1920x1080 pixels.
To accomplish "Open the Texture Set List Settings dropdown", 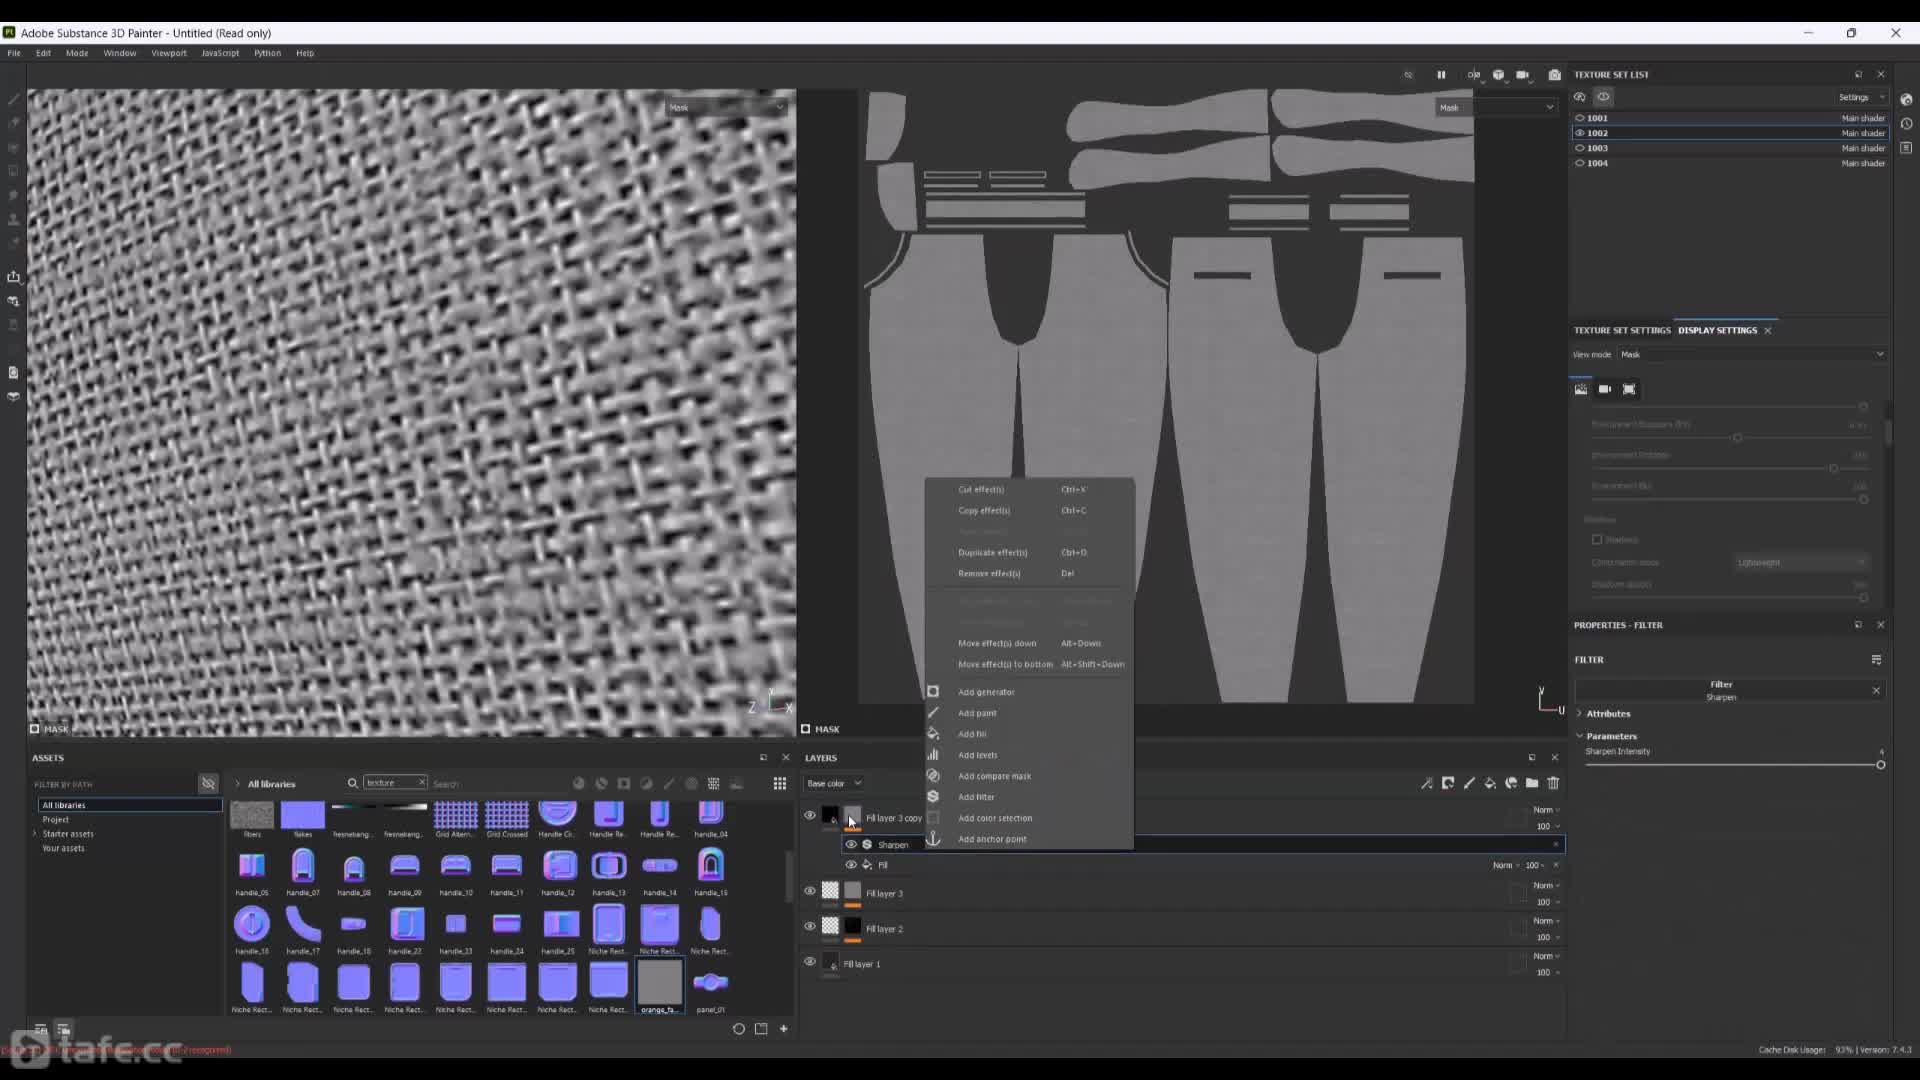I will (x=1860, y=97).
